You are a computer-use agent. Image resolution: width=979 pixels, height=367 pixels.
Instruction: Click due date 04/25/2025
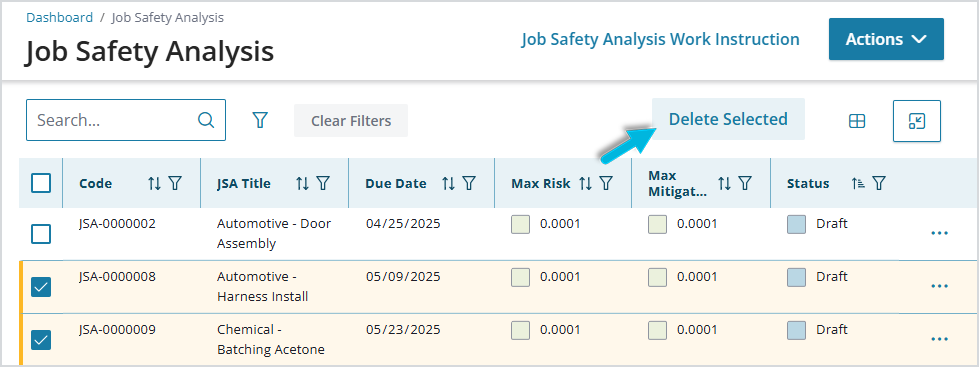tap(403, 223)
